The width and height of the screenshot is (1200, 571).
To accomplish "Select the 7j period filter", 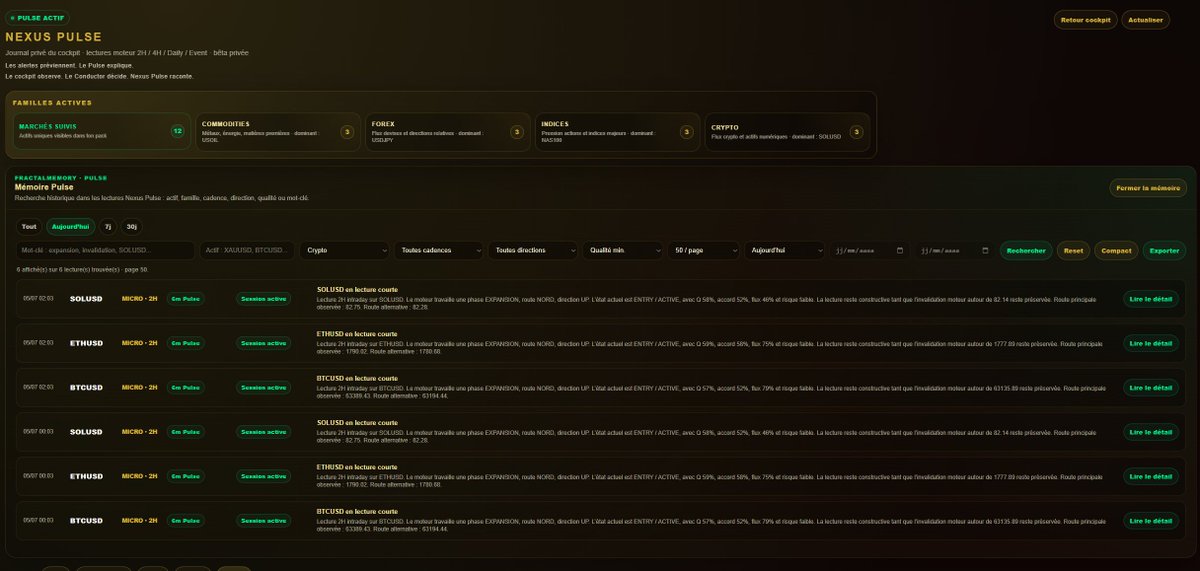I will click(x=108, y=226).
